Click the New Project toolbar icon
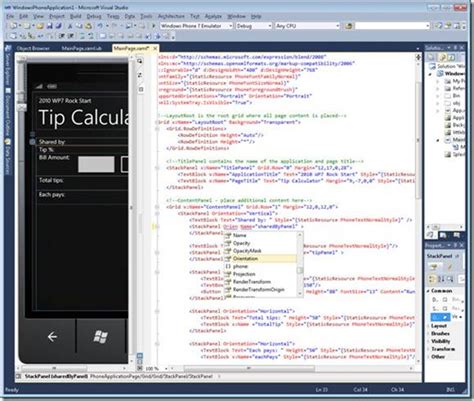 tap(13, 26)
